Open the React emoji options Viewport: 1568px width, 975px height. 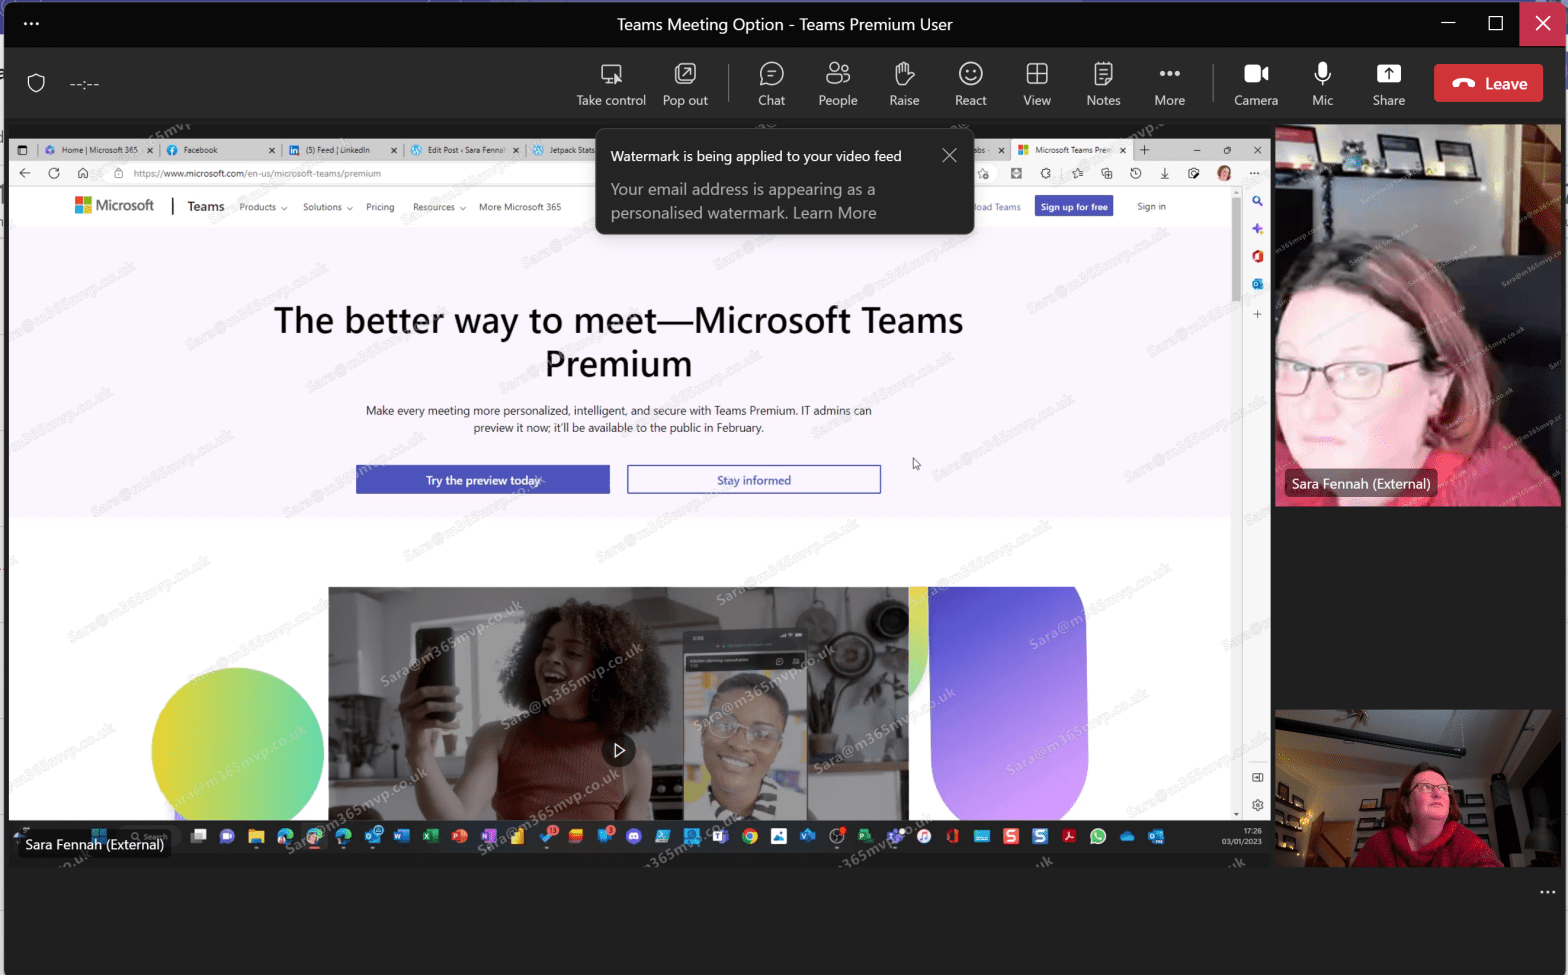(970, 84)
